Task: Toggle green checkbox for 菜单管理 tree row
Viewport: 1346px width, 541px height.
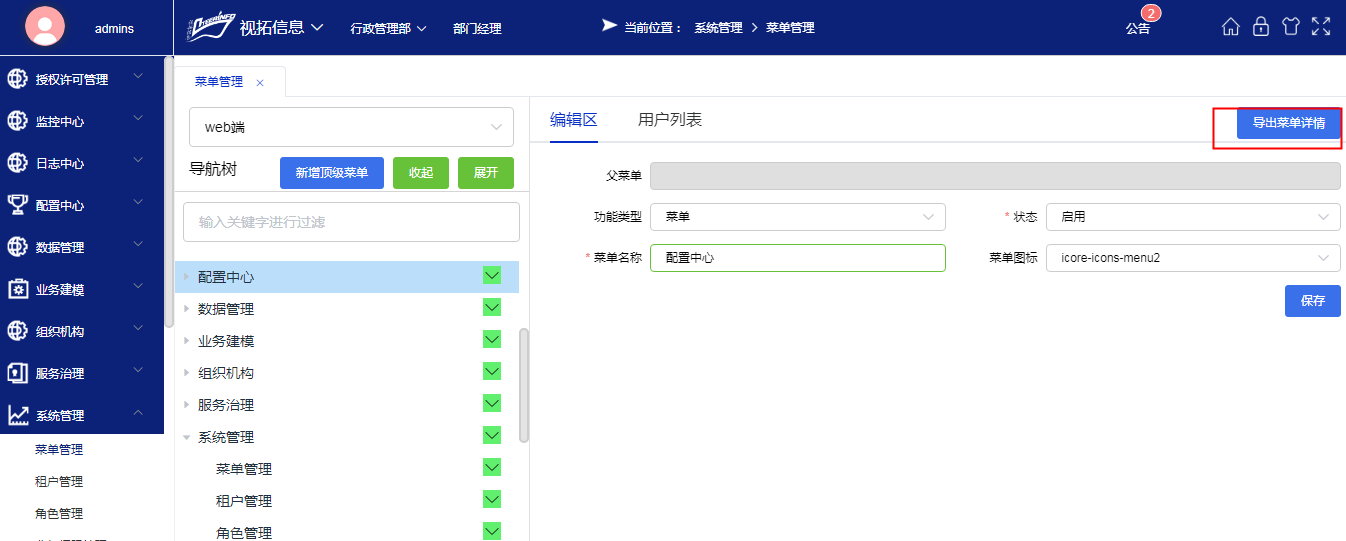Action: [492, 467]
